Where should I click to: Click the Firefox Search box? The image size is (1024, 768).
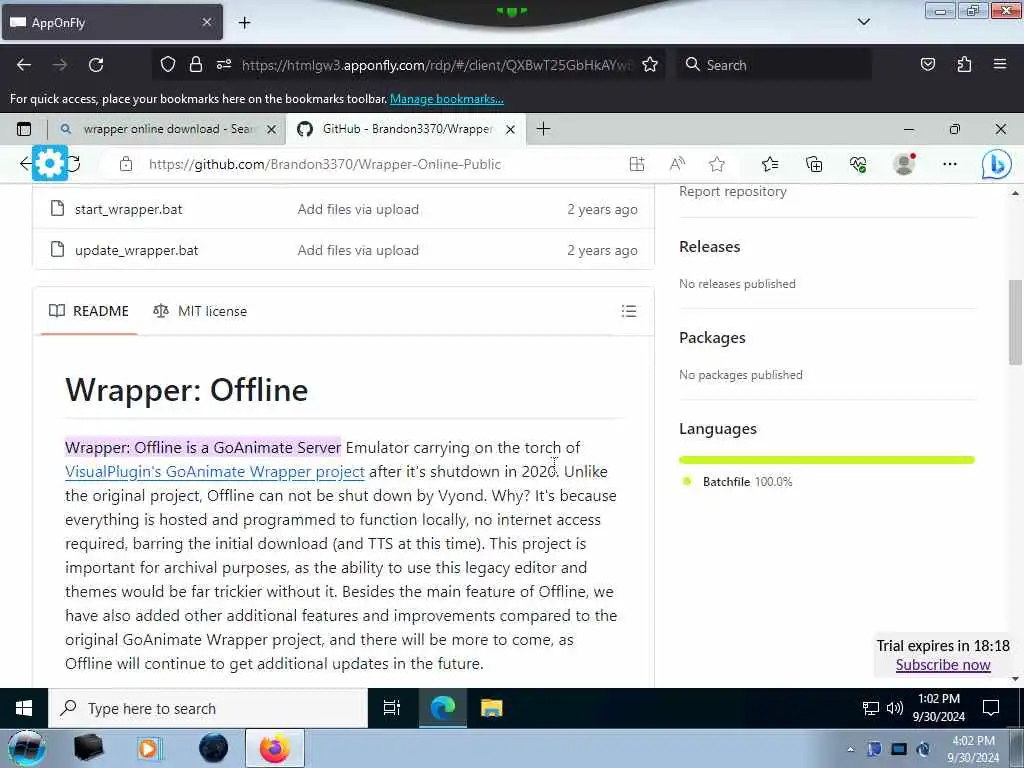pyautogui.click(x=774, y=65)
